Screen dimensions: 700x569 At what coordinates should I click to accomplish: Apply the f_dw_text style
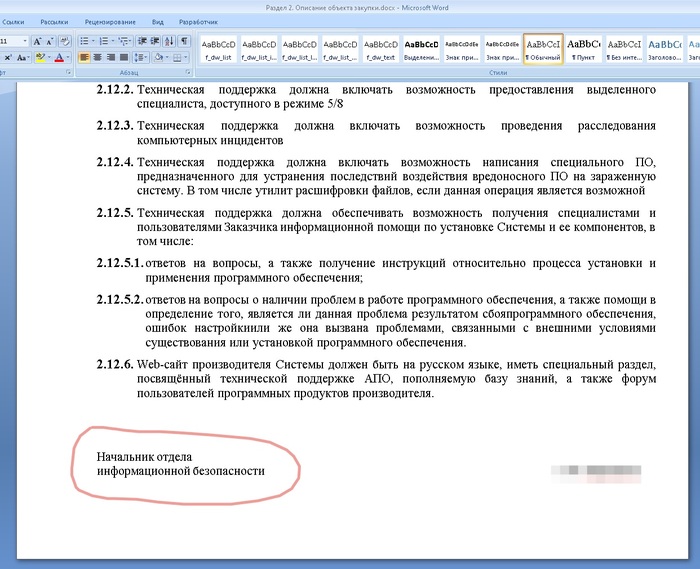pyautogui.click(x=380, y=49)
